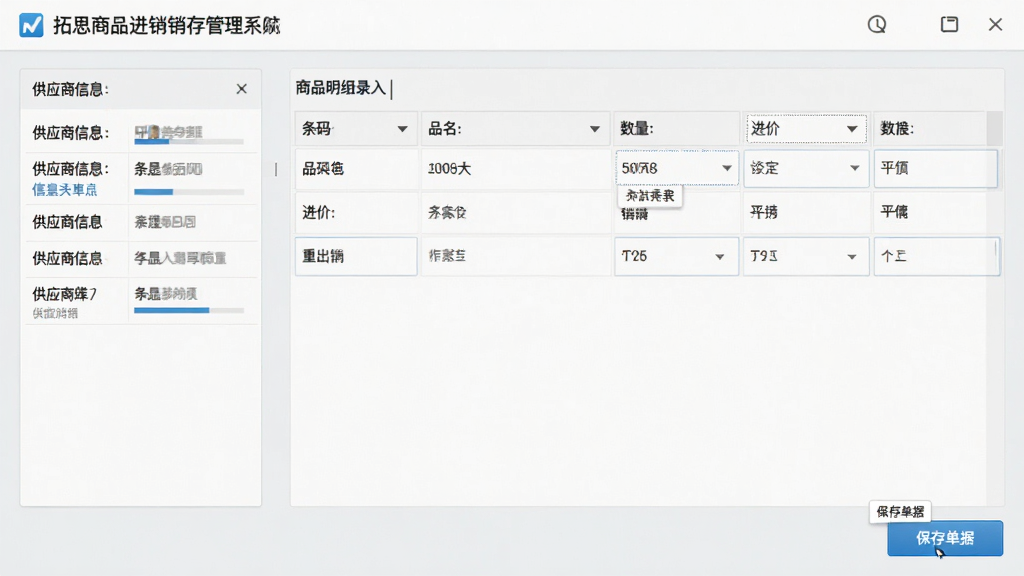1024x576 pixels.
Task: Open the clock history icon in title bar
Action: [x=876, y=25]
